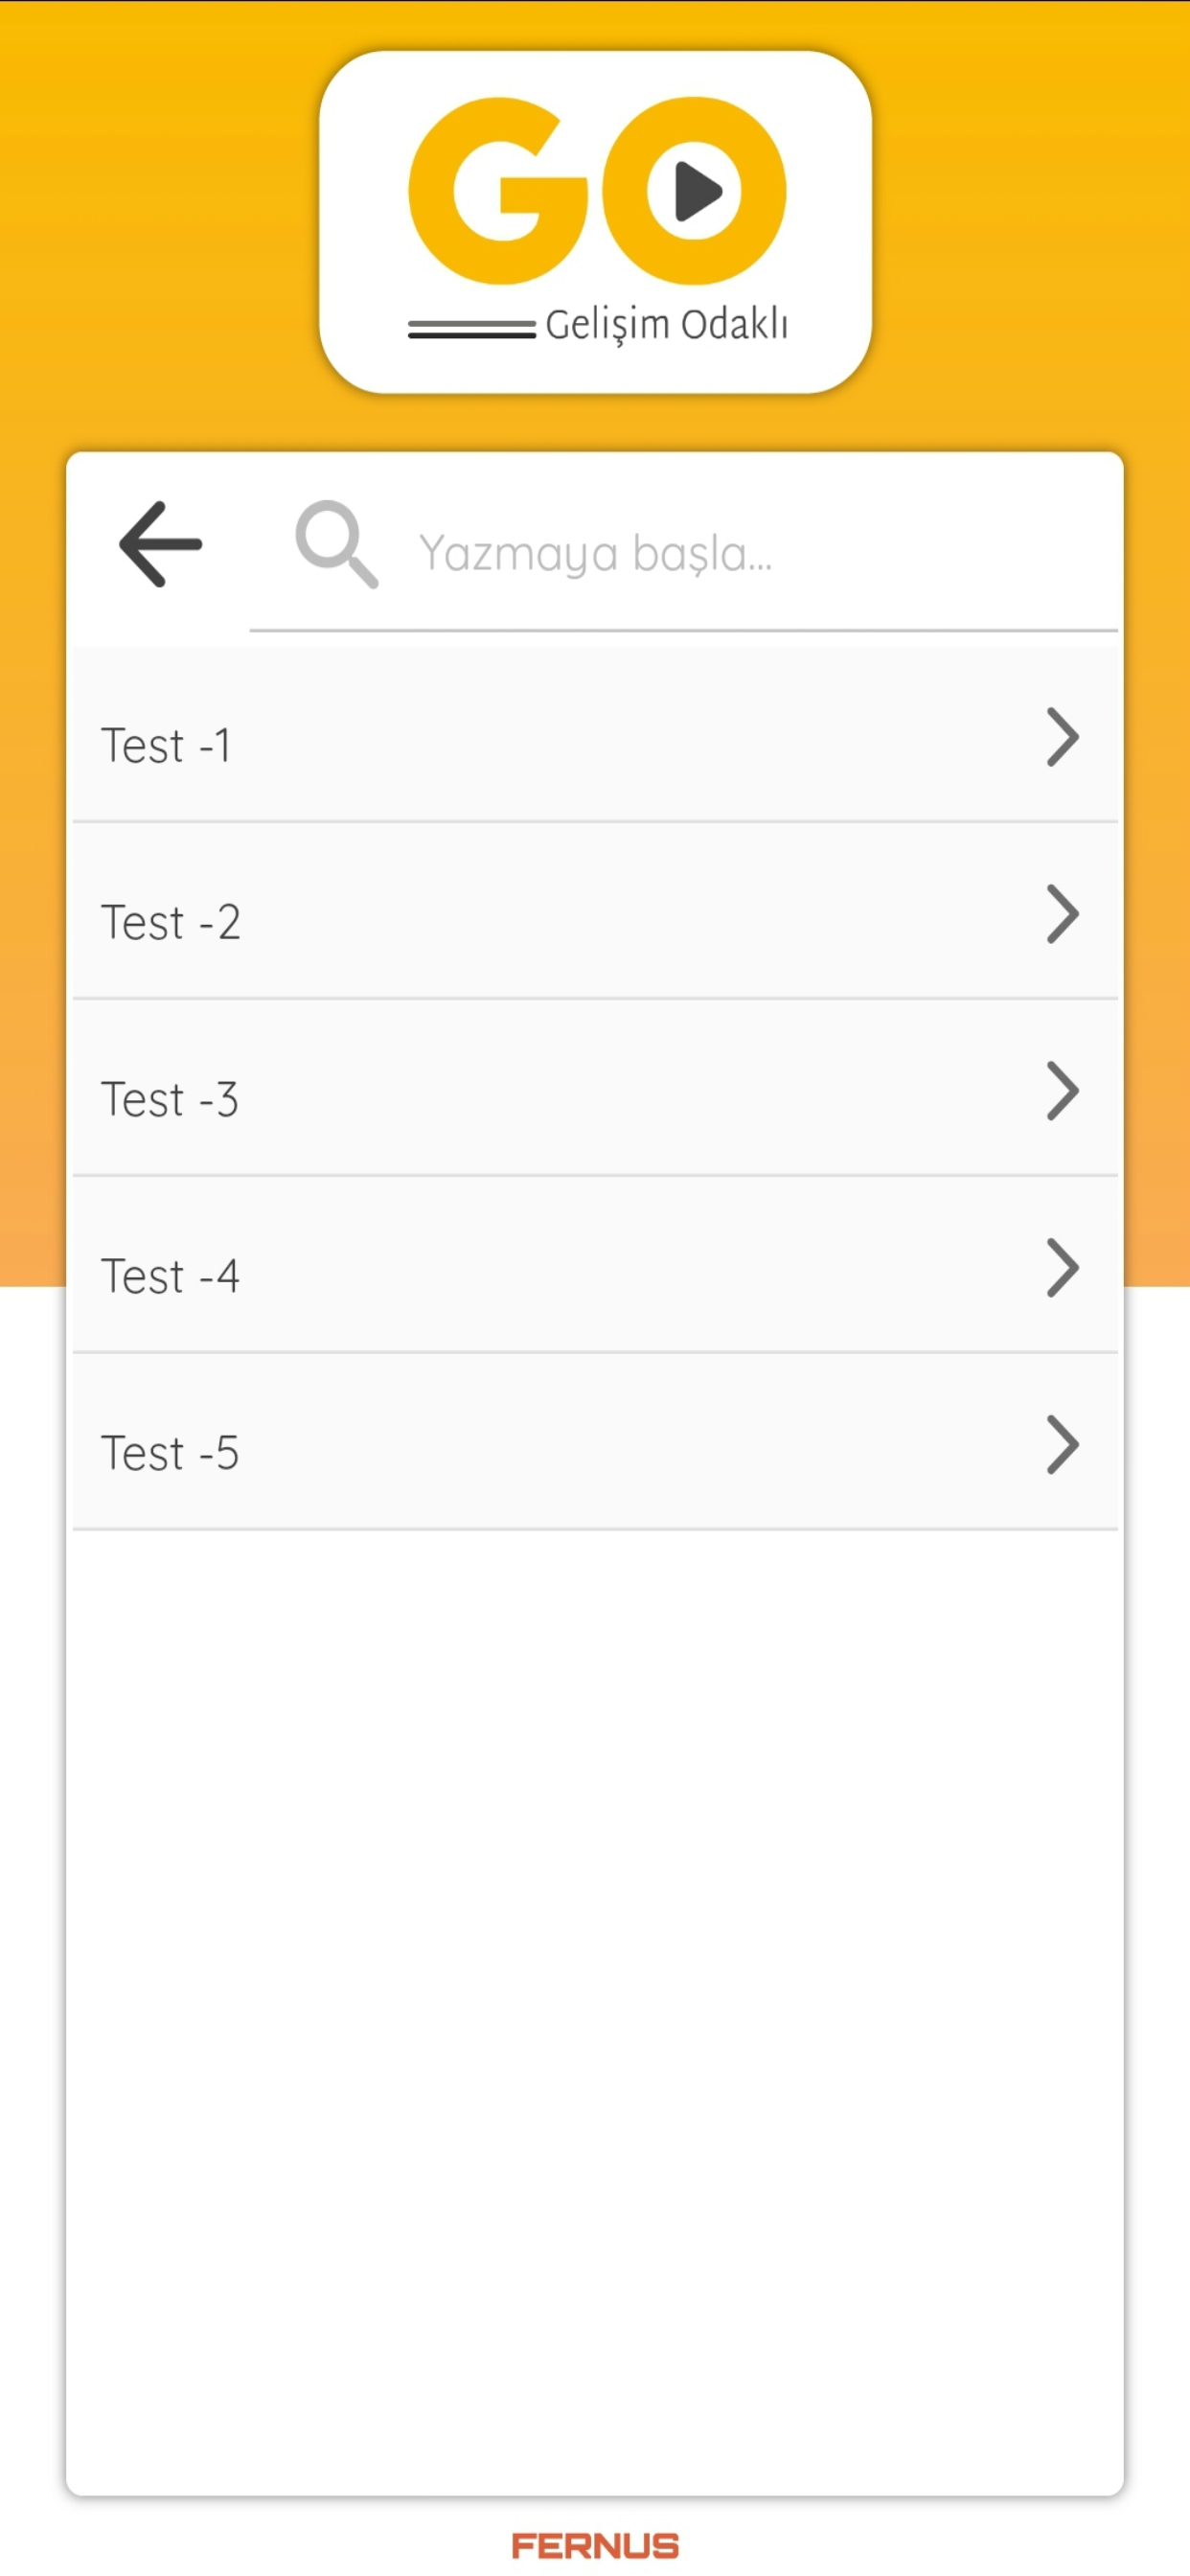Open the Test -1 list item
Image resolution: width=1190 pixels, height=2576 pixels.
click(x=595, y=735)
